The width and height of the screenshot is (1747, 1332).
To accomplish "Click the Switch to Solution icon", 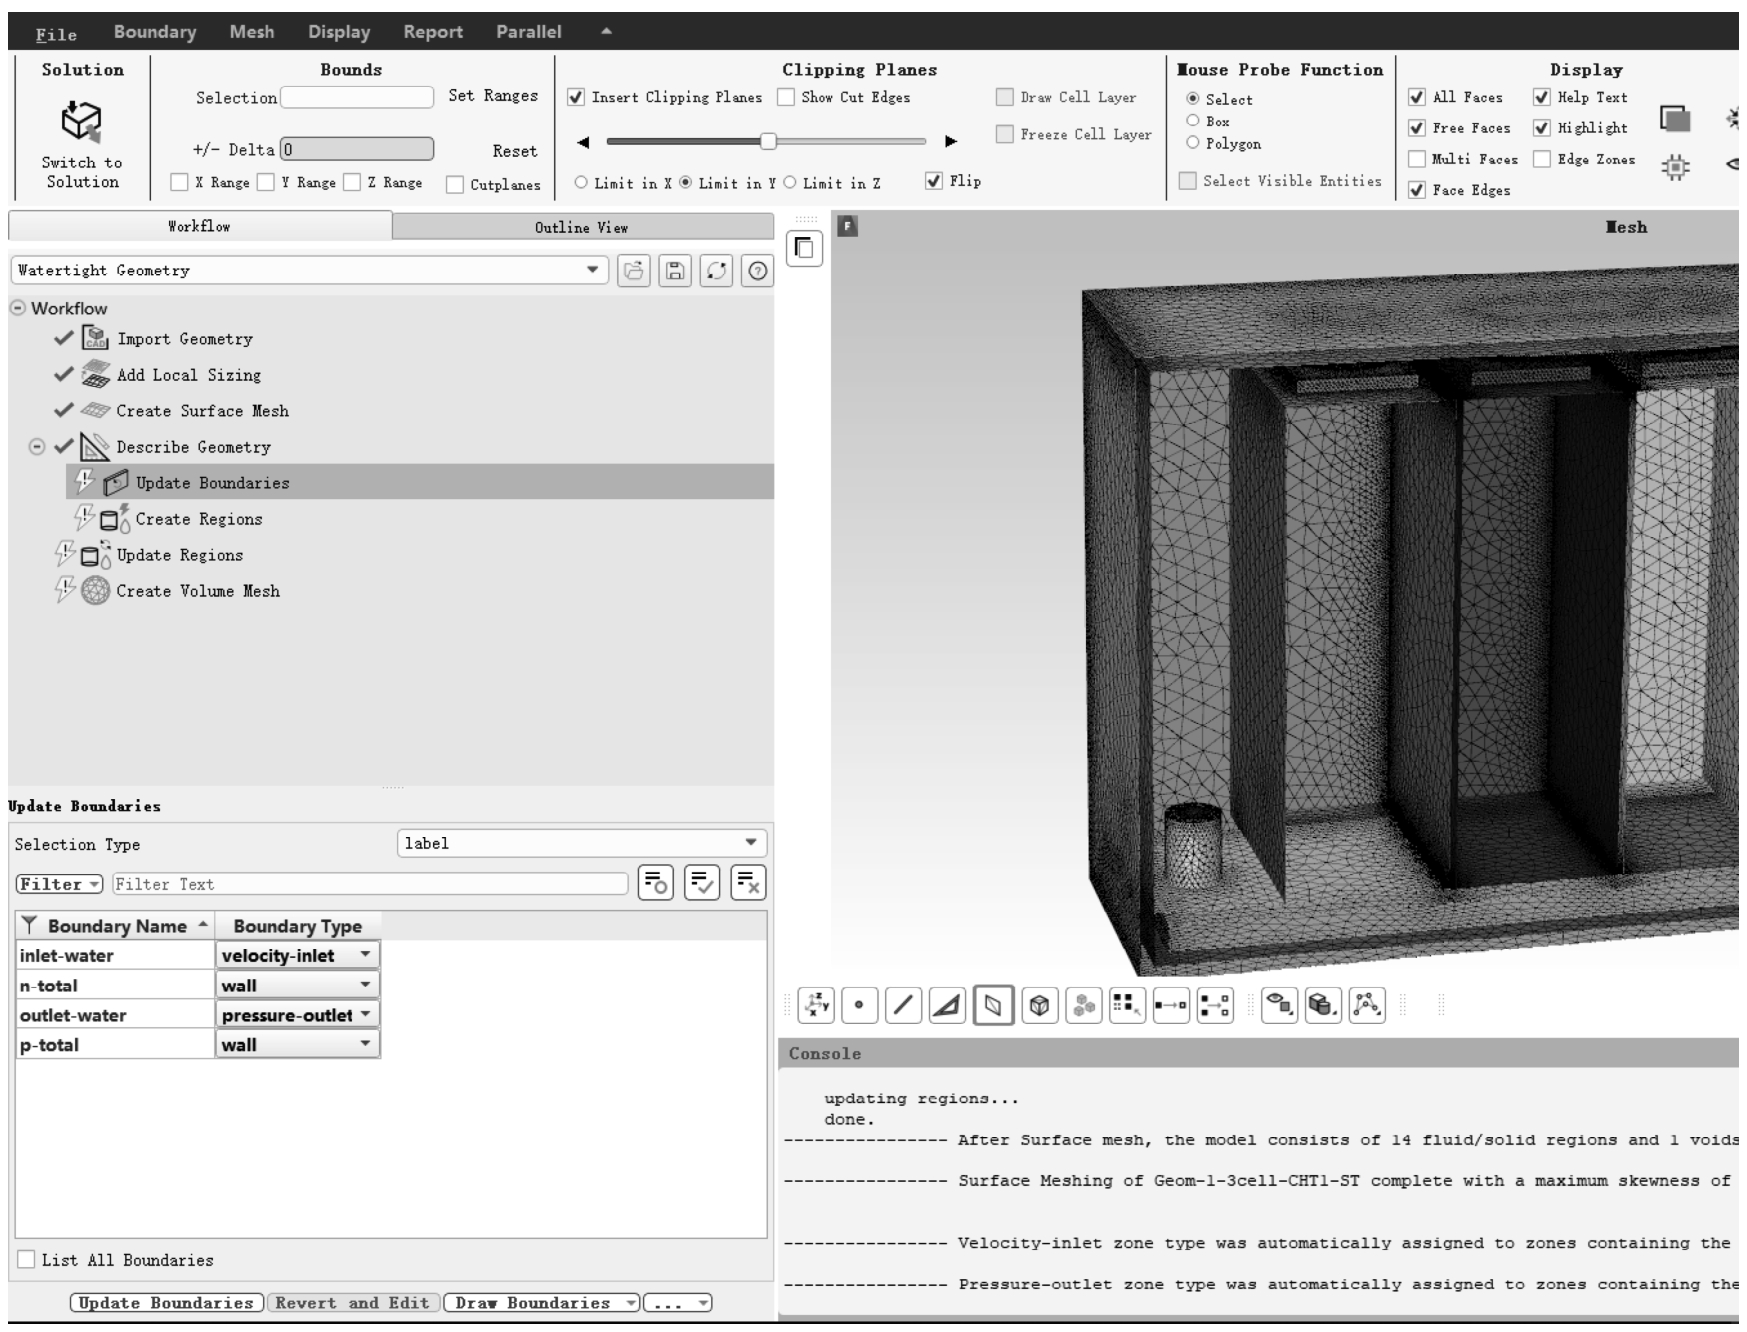I will [x=81, y=121].
